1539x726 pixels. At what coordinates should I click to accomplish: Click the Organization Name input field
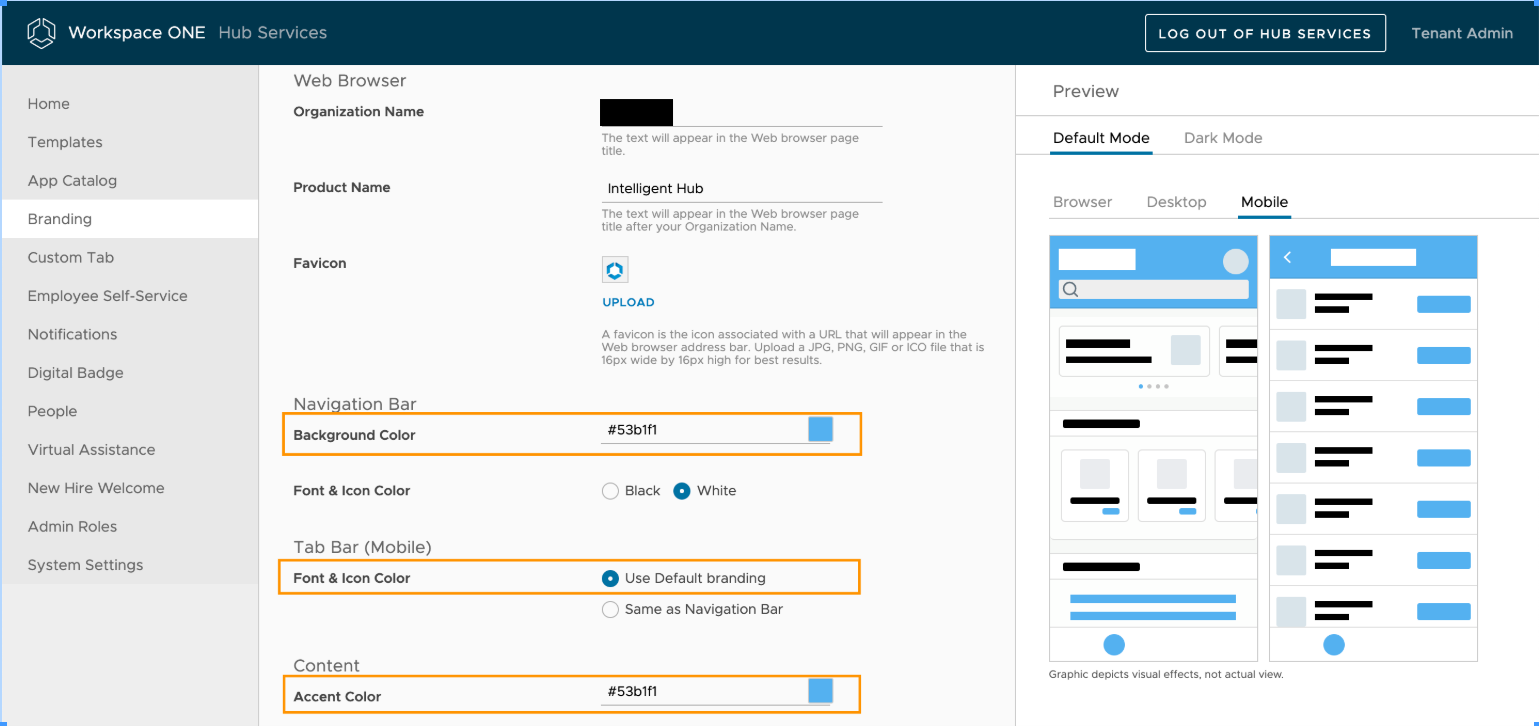pos(741,112)
